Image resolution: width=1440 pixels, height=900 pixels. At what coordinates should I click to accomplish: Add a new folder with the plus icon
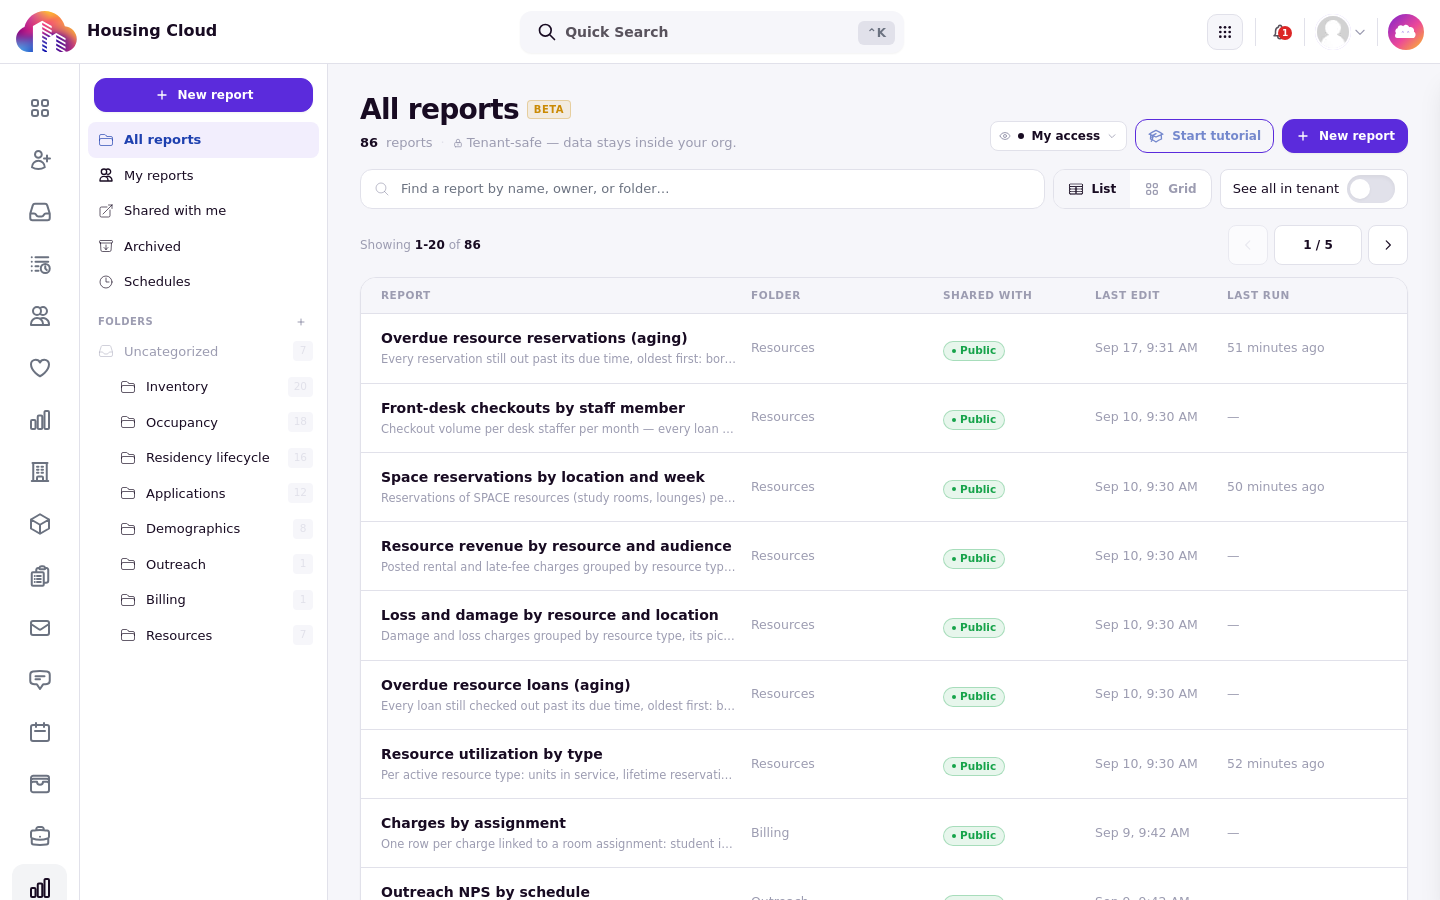(x=301, y=322)
